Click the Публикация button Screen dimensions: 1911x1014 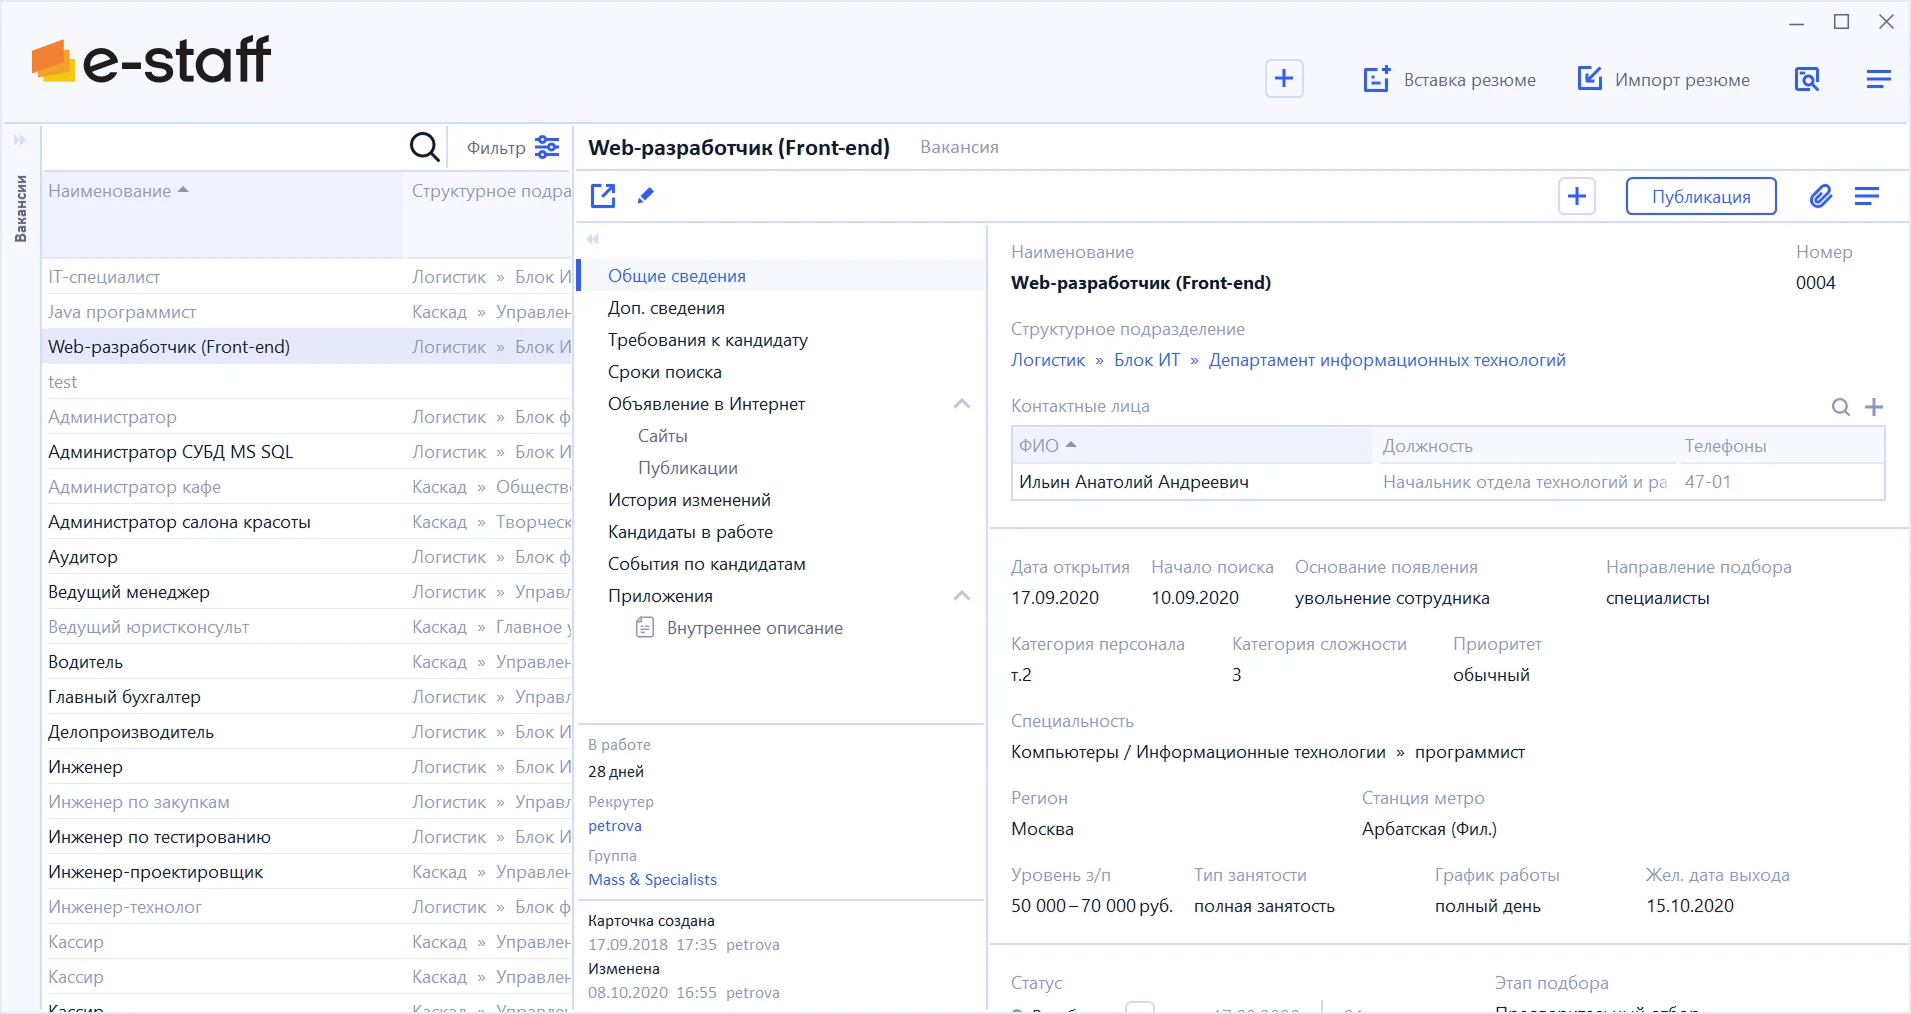click(x=1701, y=196)
